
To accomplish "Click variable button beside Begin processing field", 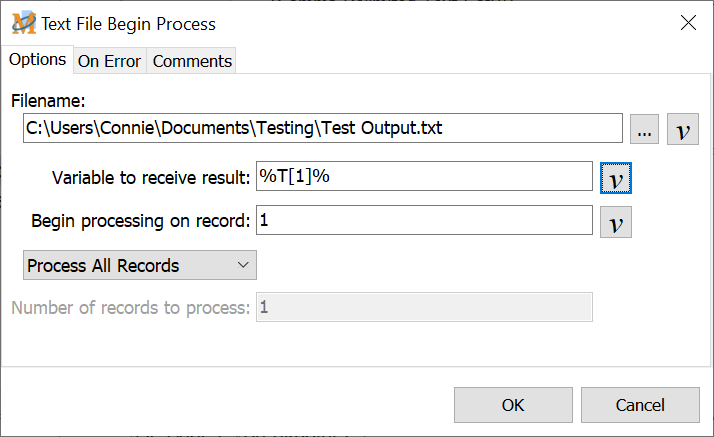I will click(x=616, y=221).
